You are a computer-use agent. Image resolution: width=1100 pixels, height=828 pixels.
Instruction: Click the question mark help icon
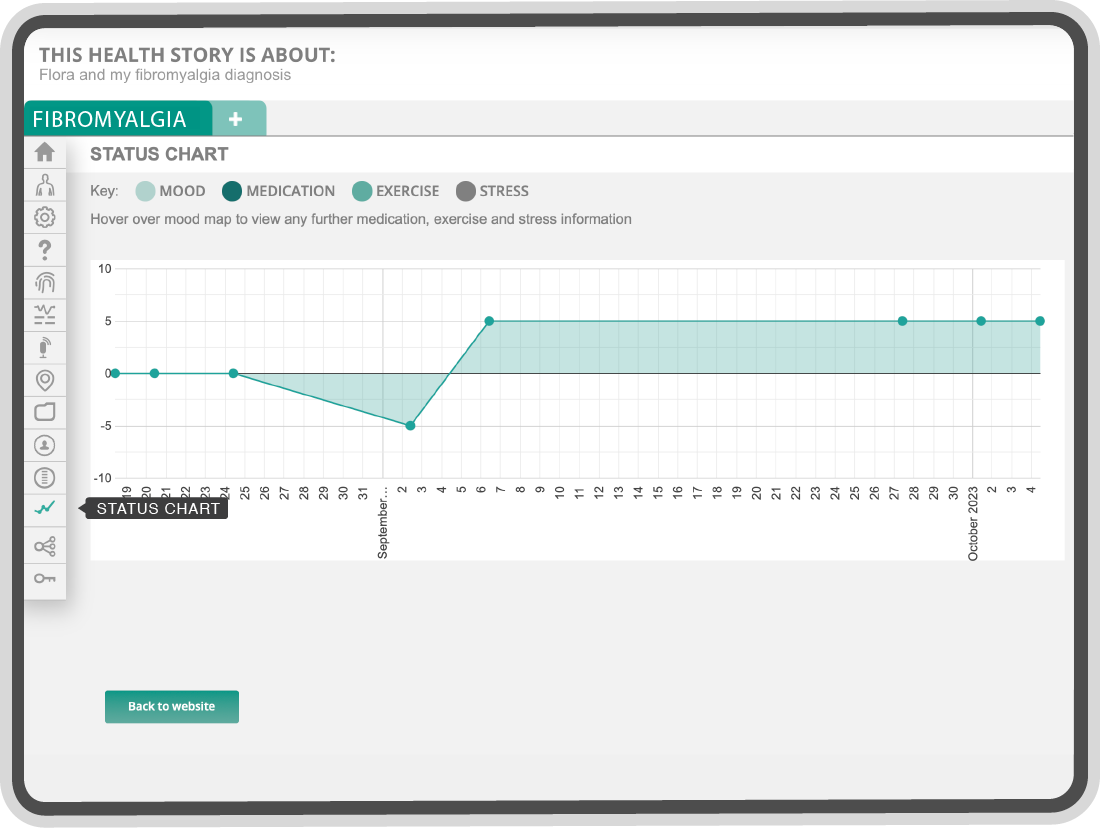tap(45, 250)
